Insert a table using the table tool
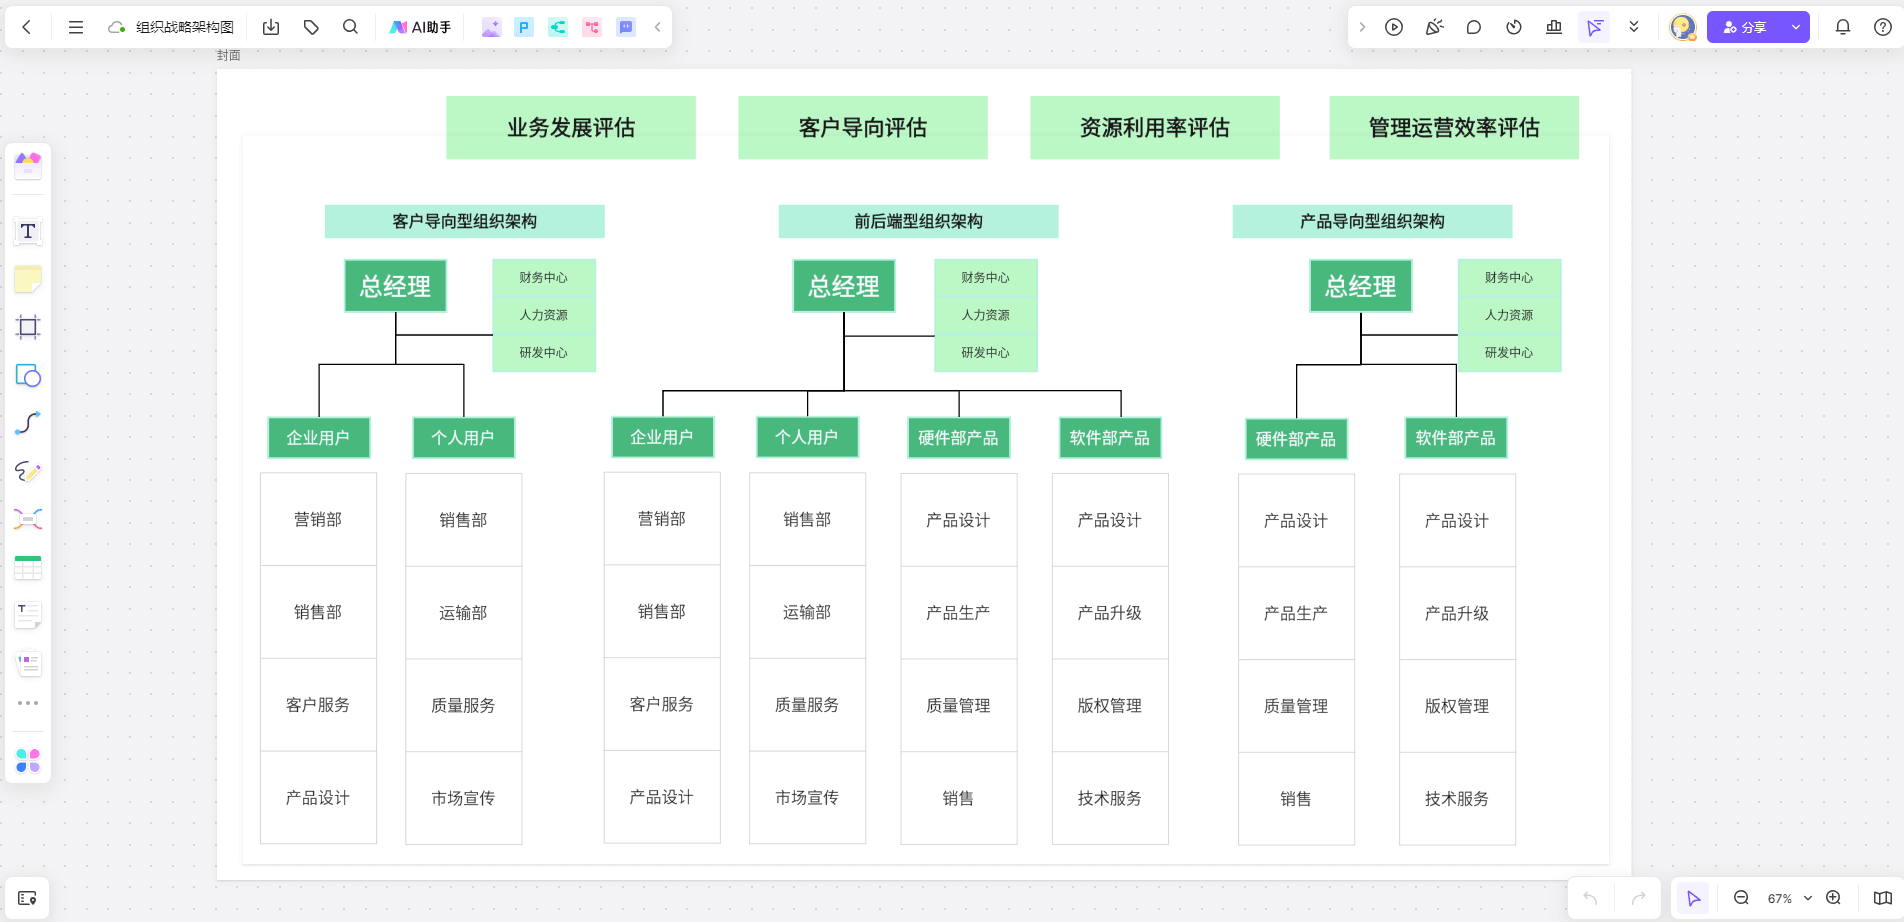Viewport: 1904px width, 922px height. [x=27, y=567]
